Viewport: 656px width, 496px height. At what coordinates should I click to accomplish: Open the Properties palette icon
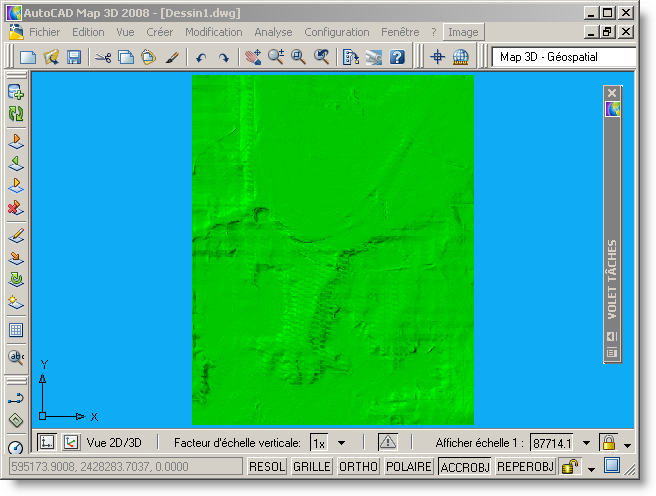tap(351, 57)
